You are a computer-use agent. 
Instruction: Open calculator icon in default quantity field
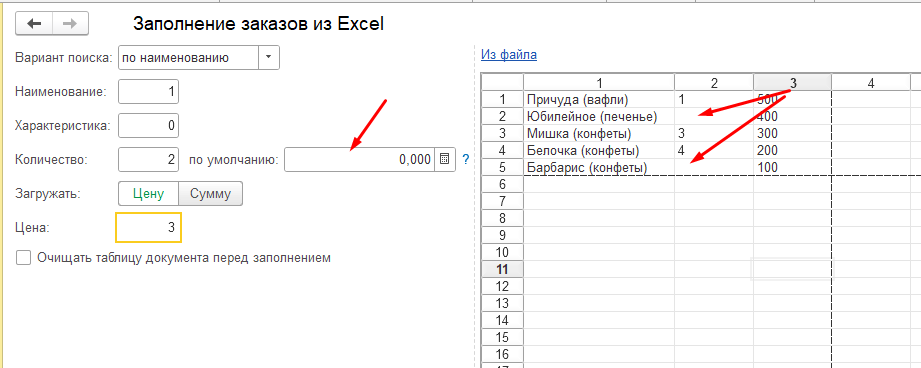click(x=445, y=159)
